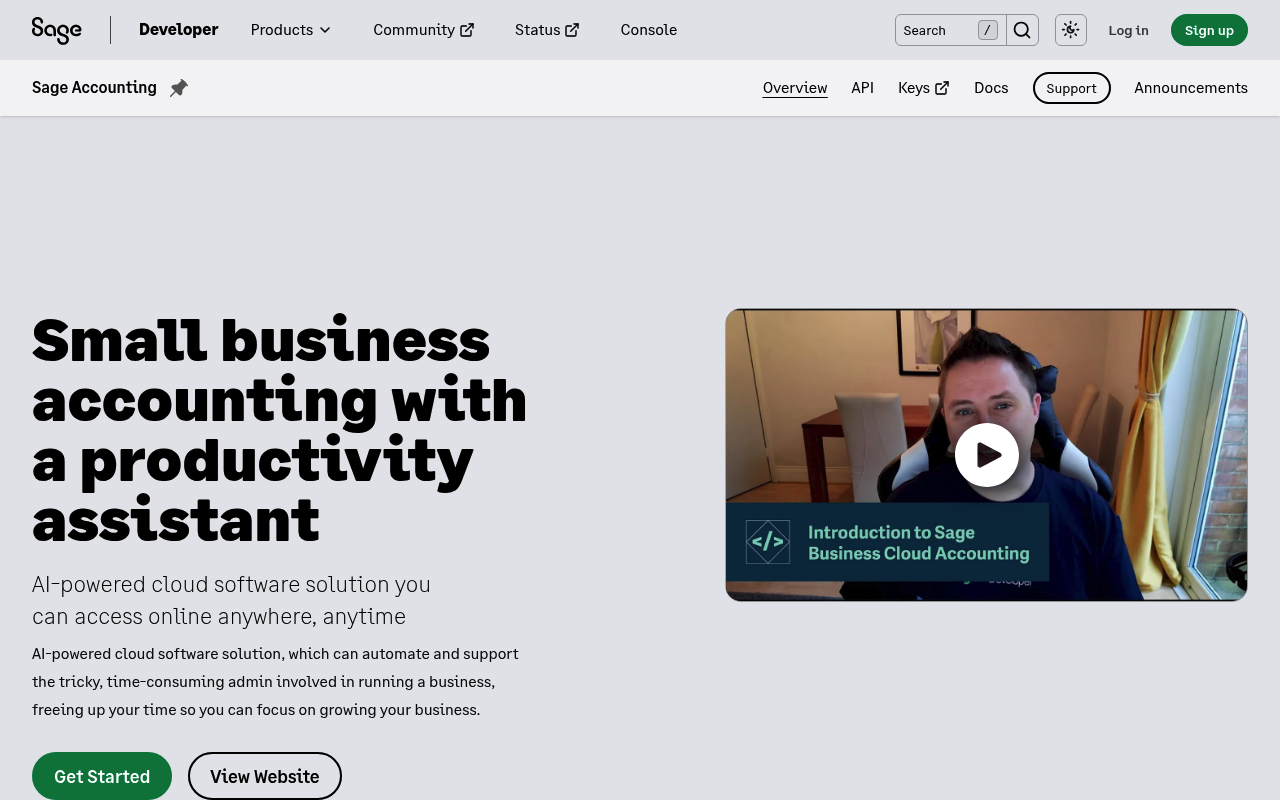
Task: Click the pin icon next to Sage Accounting
Action: point(179,88)
